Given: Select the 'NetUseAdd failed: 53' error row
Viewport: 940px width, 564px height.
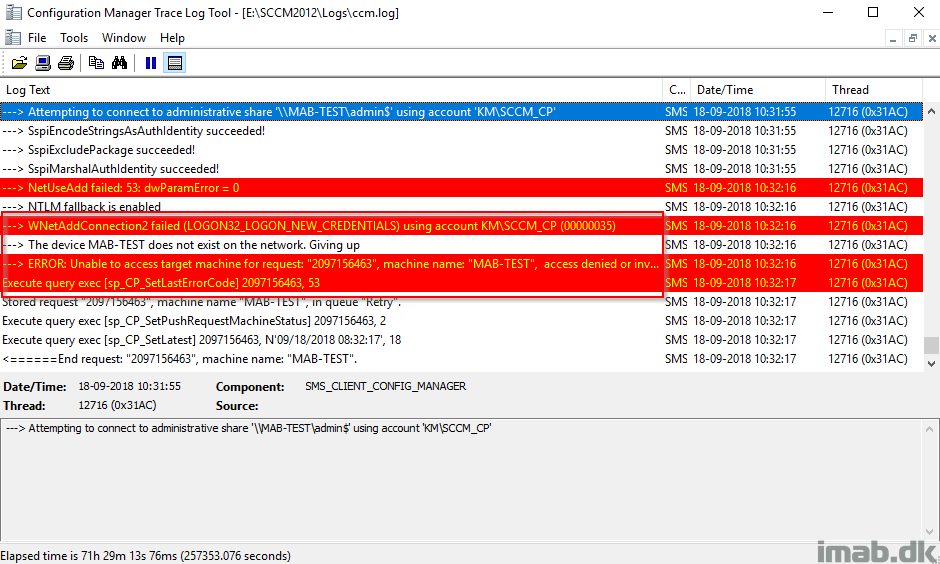Looking at the screenshot, I should point(462,188).
